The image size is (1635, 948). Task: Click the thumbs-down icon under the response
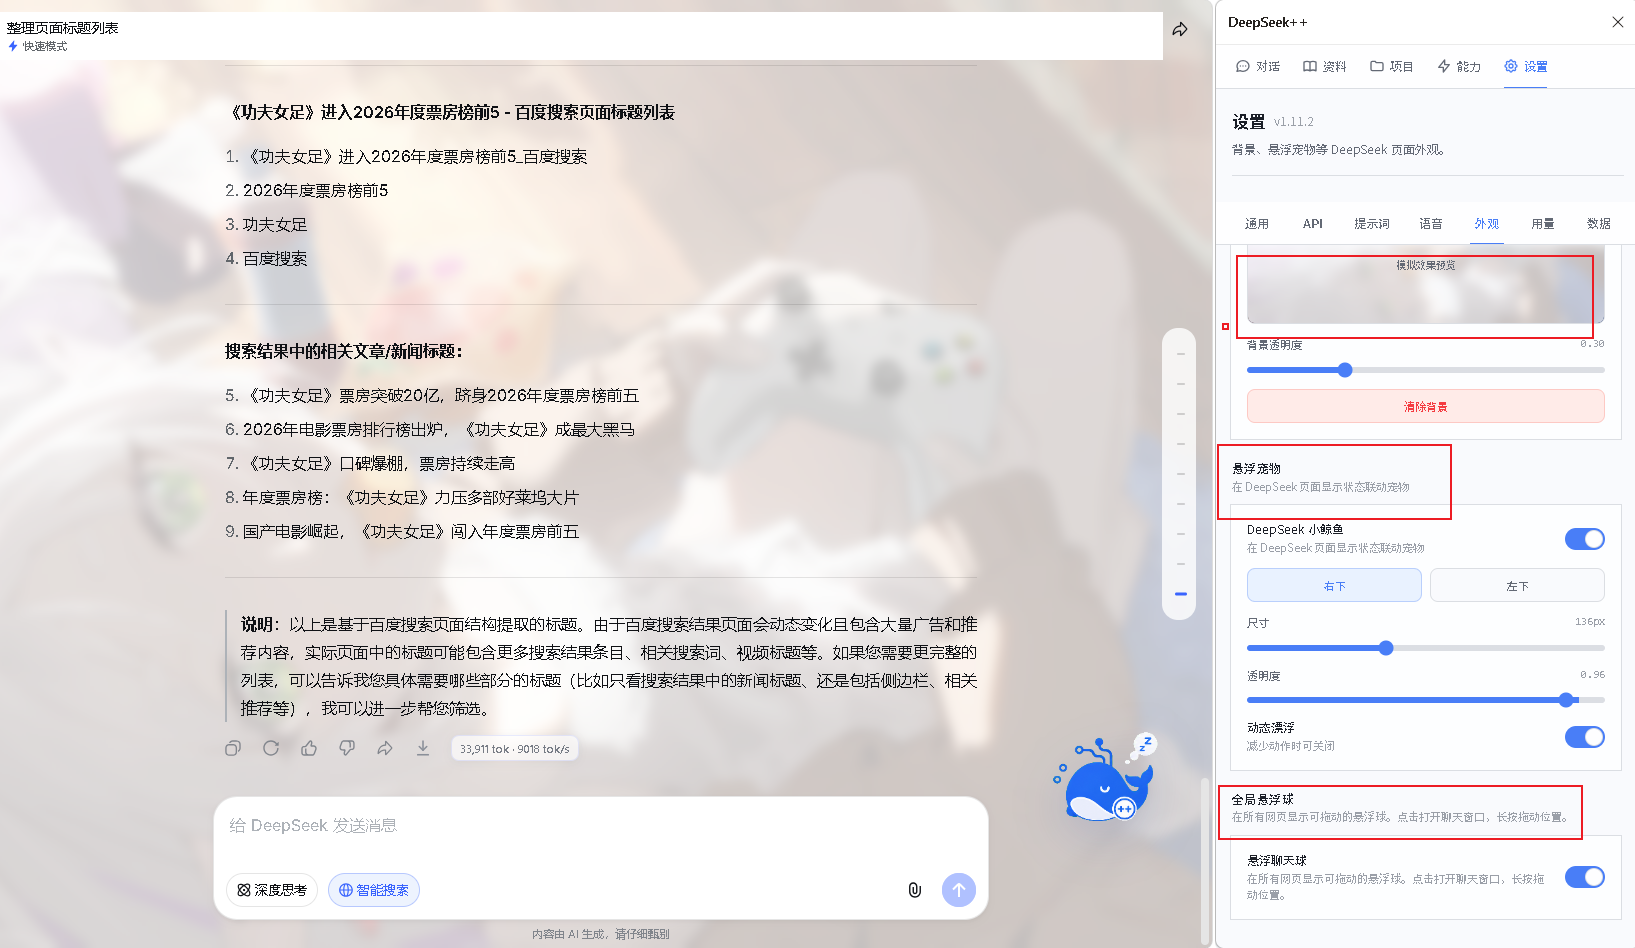[347, 748]
